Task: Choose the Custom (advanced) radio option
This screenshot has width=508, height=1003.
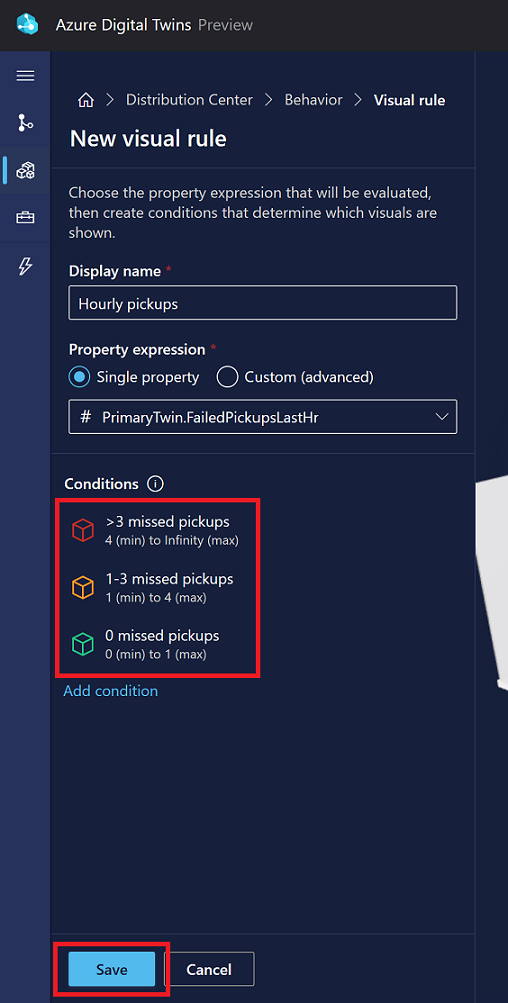Action: tap(227, 377)
